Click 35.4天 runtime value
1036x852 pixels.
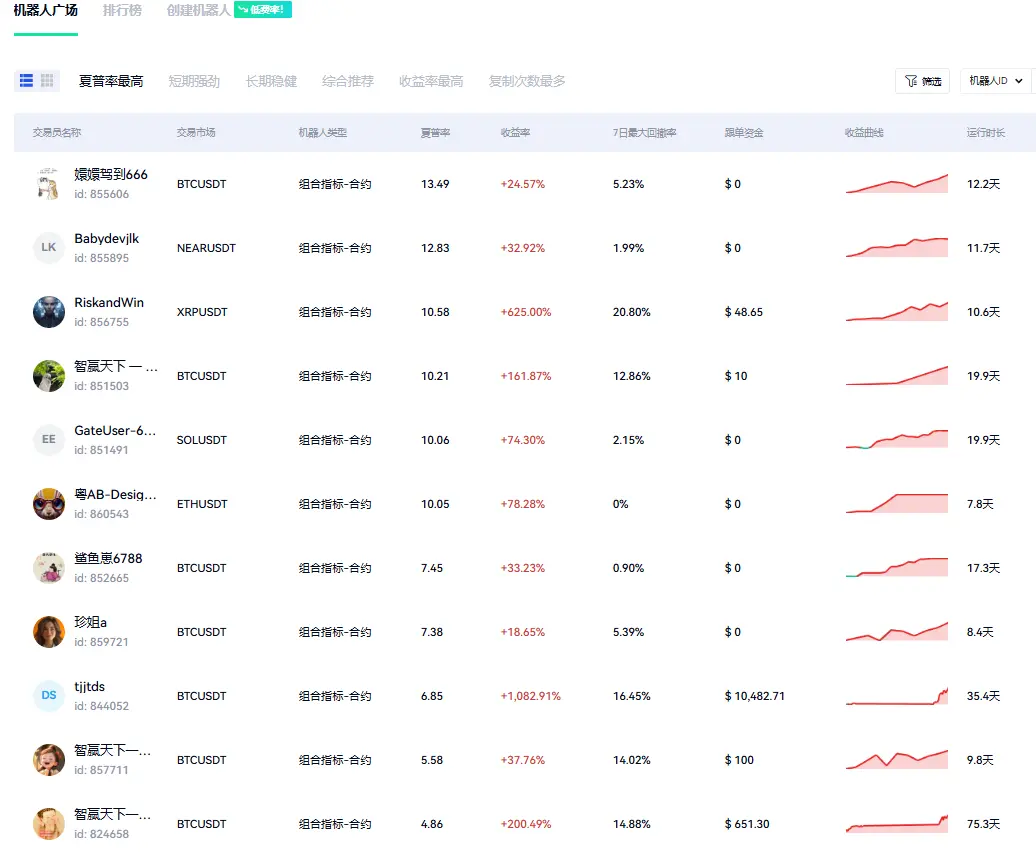983,696
